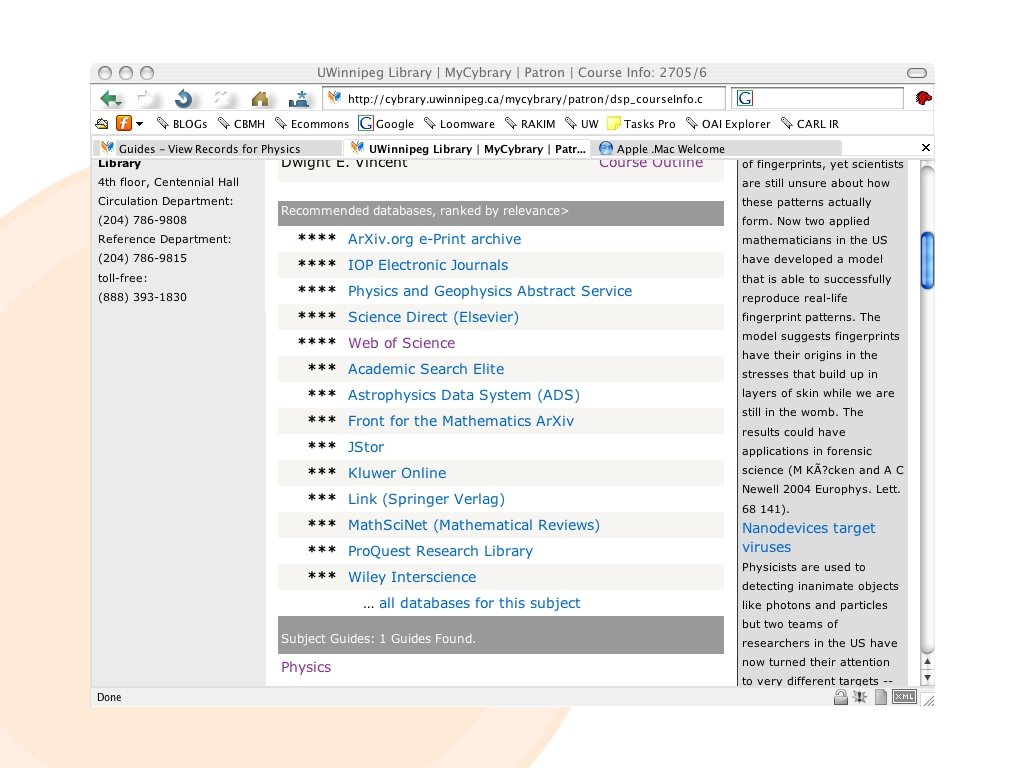Open ProQuest Research Library link
Image resolution: width=1024 pixels, height=768 pixels.
point(440,551)
